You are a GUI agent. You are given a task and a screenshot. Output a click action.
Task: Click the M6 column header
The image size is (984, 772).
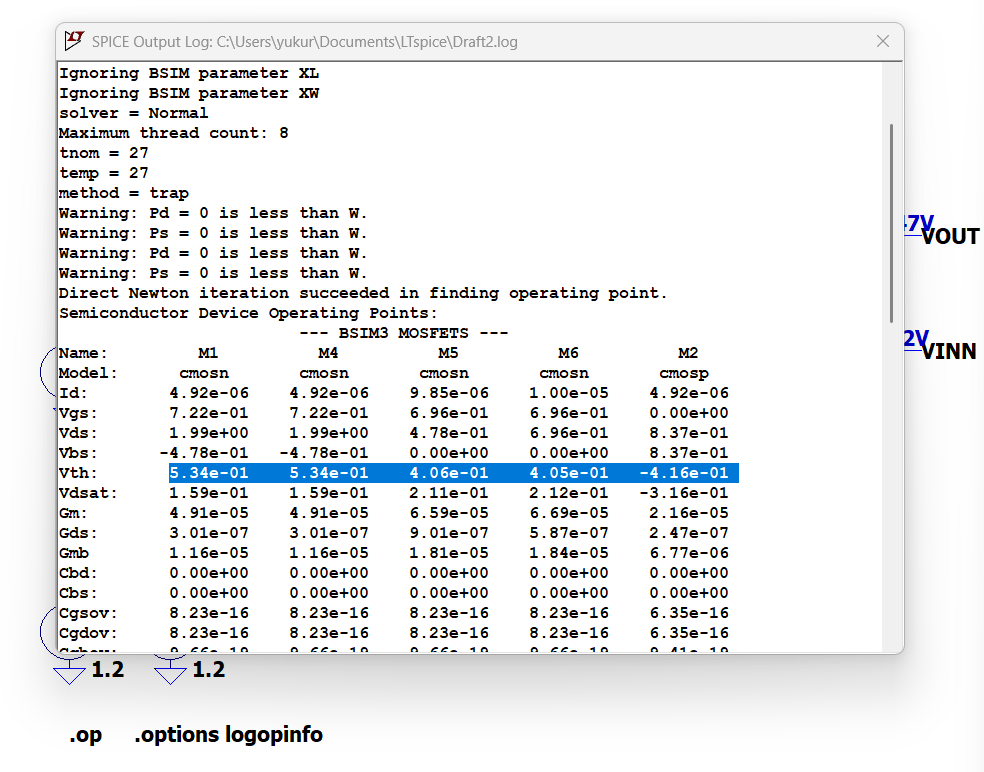pyautogui.click(x=568, y=353)
